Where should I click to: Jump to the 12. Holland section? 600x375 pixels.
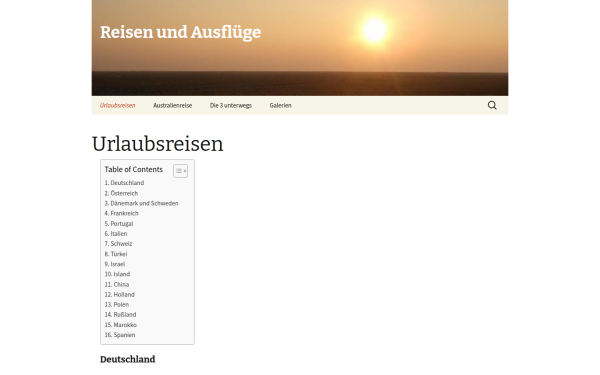tap(120, 294)
